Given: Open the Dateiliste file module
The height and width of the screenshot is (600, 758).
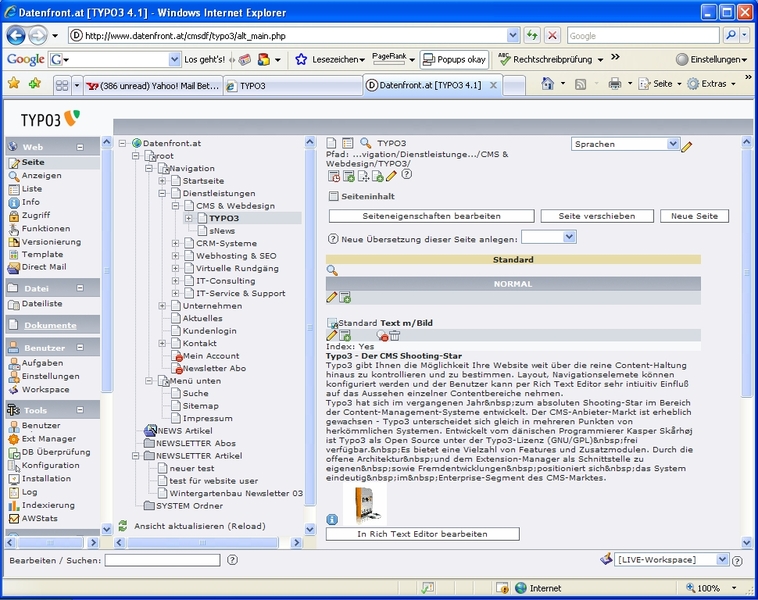Looking at the screenshot, I should (42, 304).
